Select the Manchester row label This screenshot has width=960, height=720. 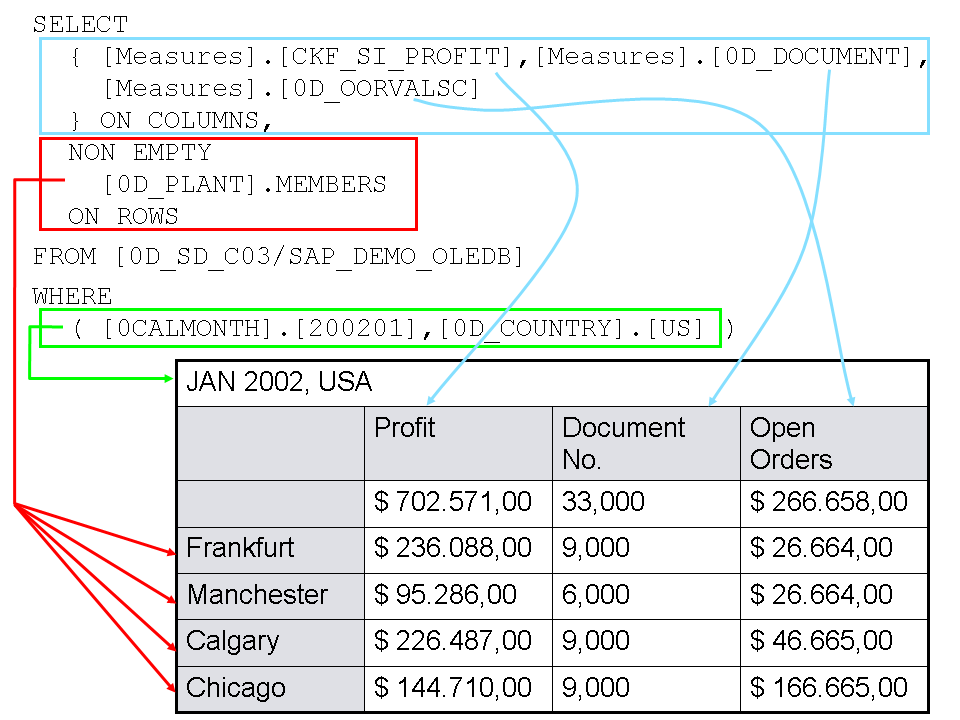(x=257, y=595)
